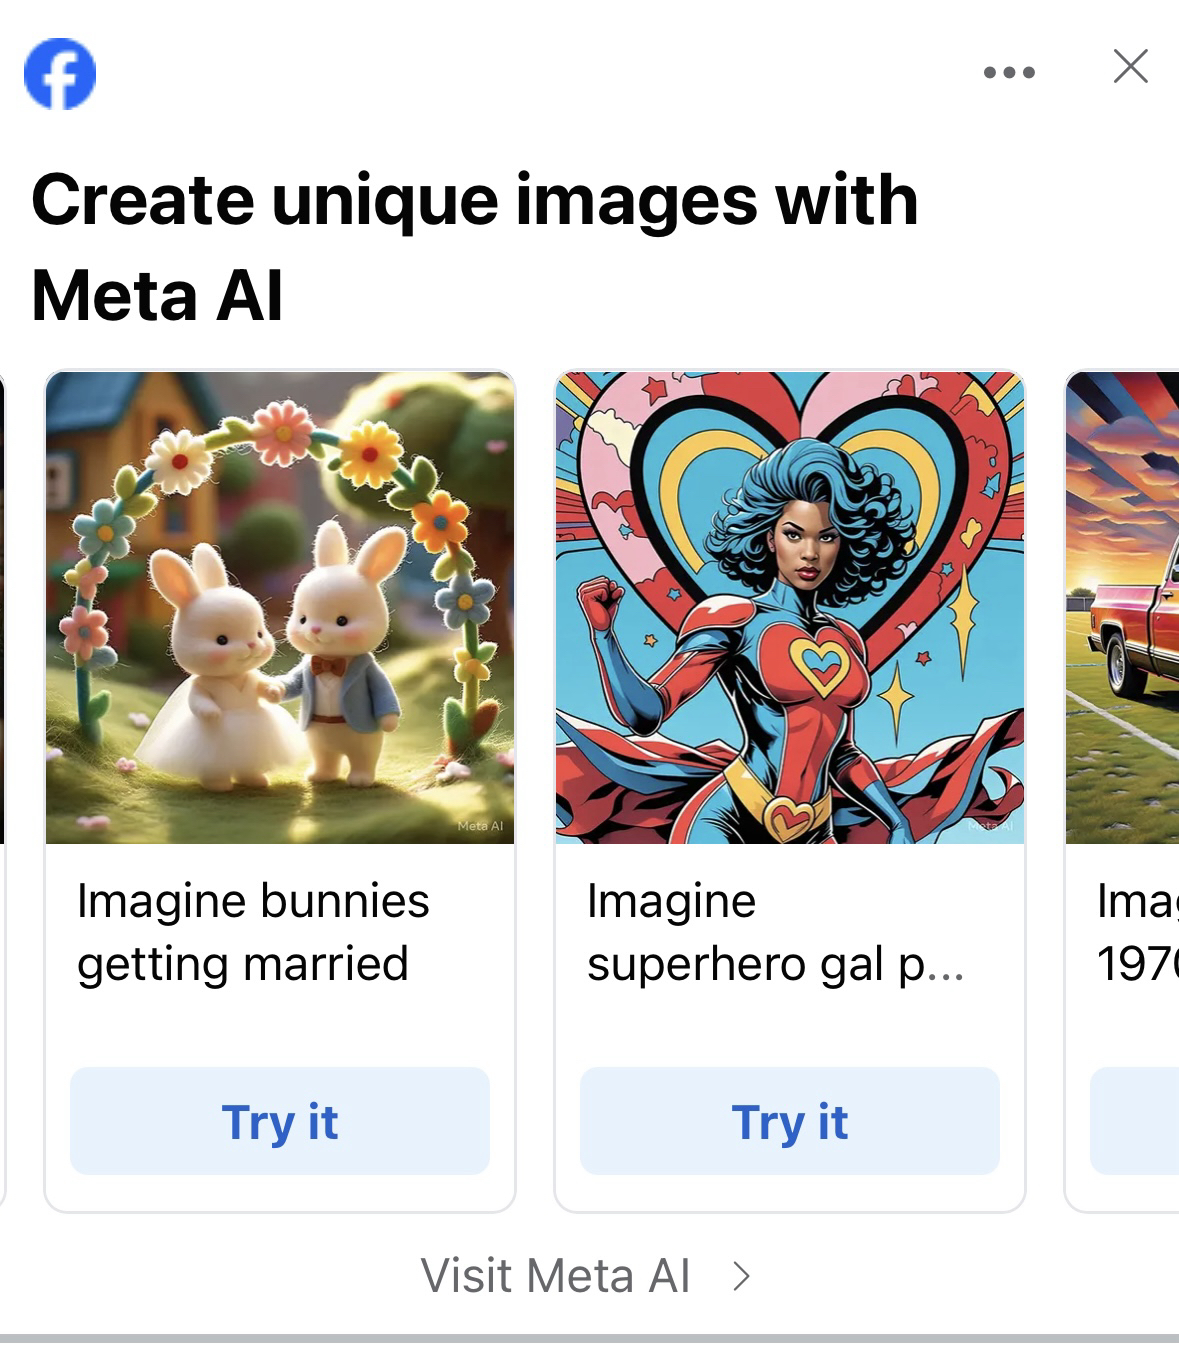Viewport: 1179px width, 1346px height.
Task: Click the chevron beside Visit Meta AI
Action: point(741,1275)
